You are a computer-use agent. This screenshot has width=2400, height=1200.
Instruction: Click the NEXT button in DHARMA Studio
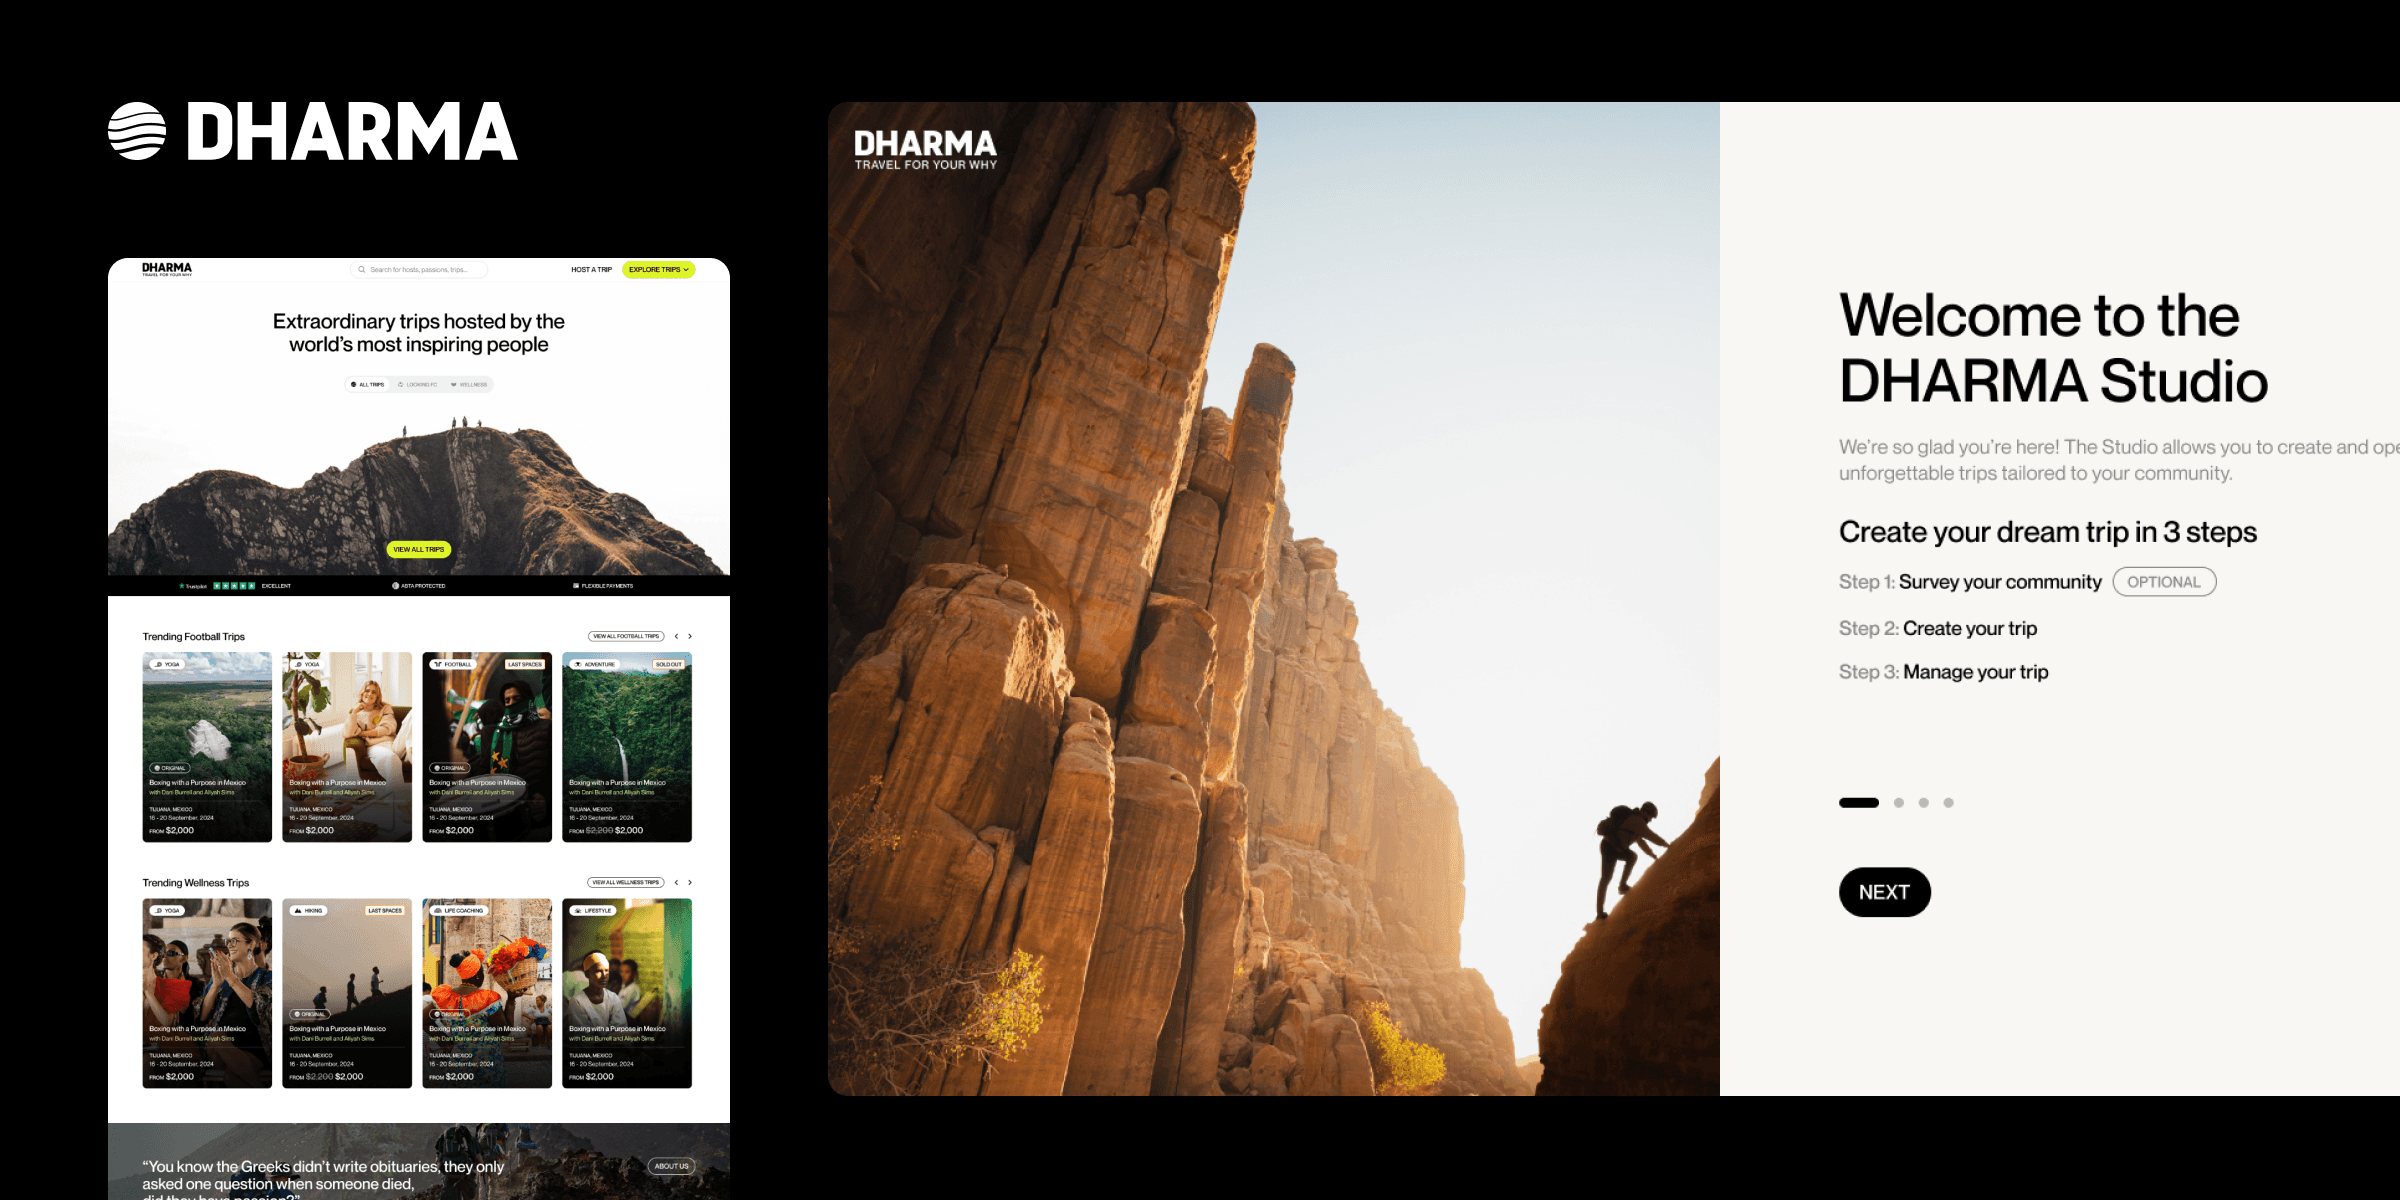point(1884,891)
